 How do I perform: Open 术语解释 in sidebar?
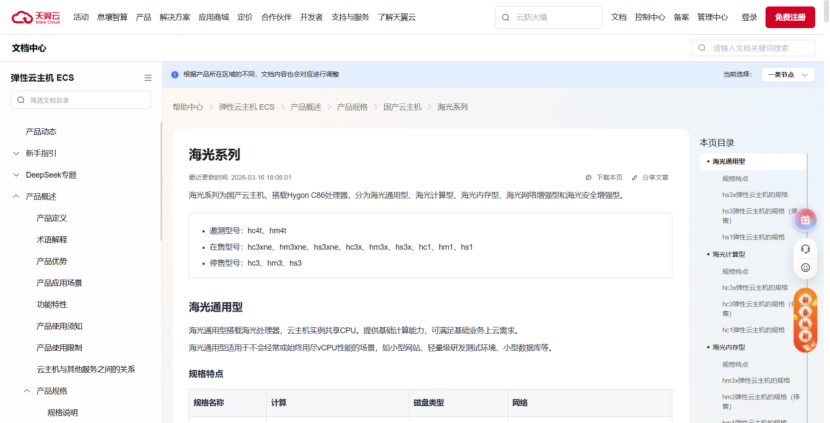pyautogui.click(x=52, y=240)
